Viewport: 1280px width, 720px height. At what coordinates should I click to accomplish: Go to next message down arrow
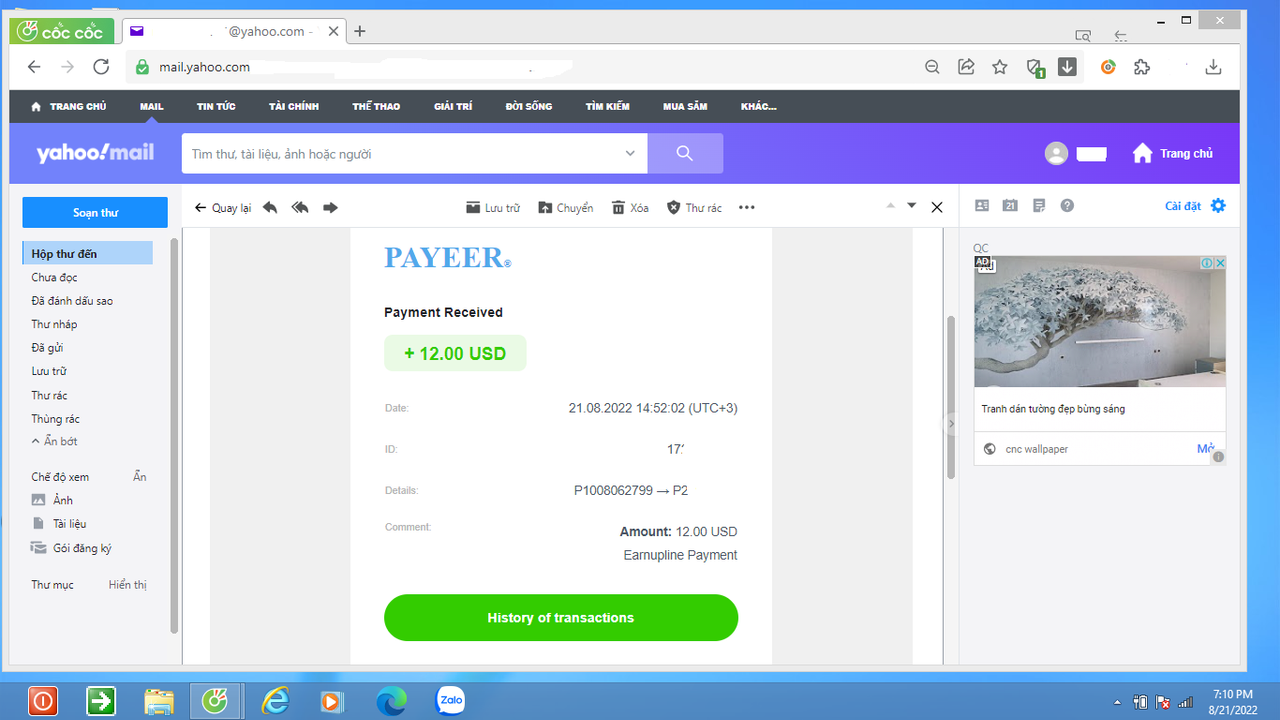click(x=911, y=205)
